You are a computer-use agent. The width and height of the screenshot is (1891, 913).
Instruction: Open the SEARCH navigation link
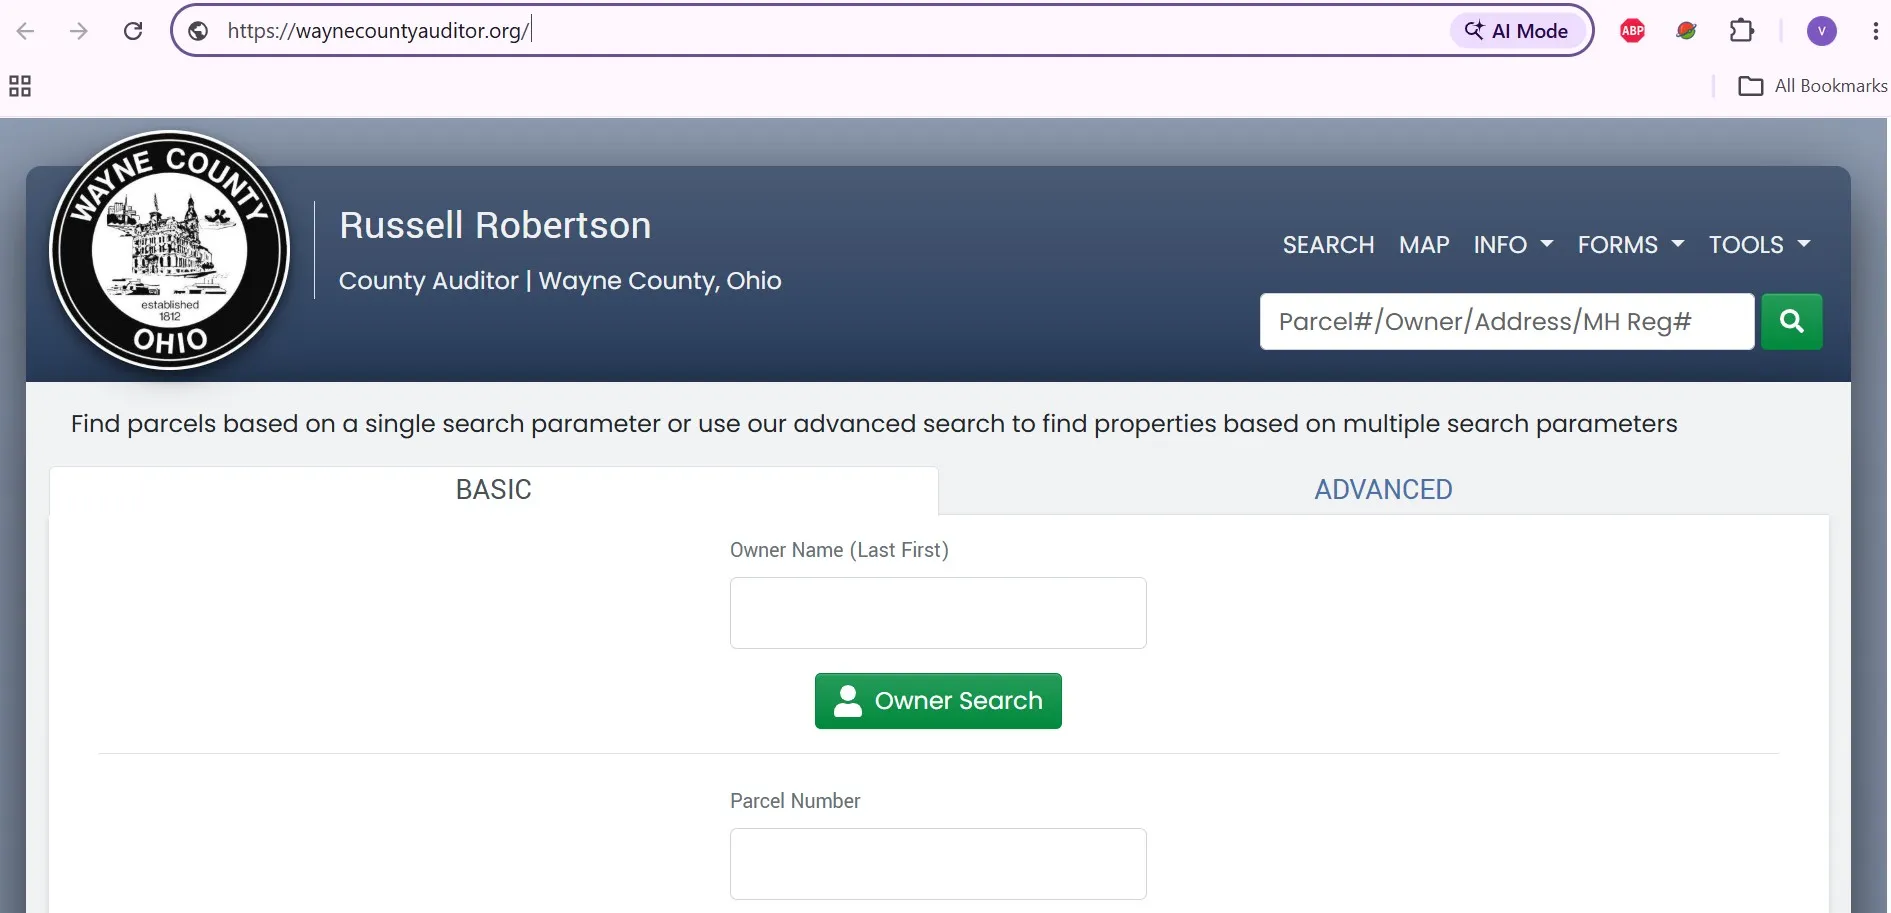click(x=1328, y=245)
